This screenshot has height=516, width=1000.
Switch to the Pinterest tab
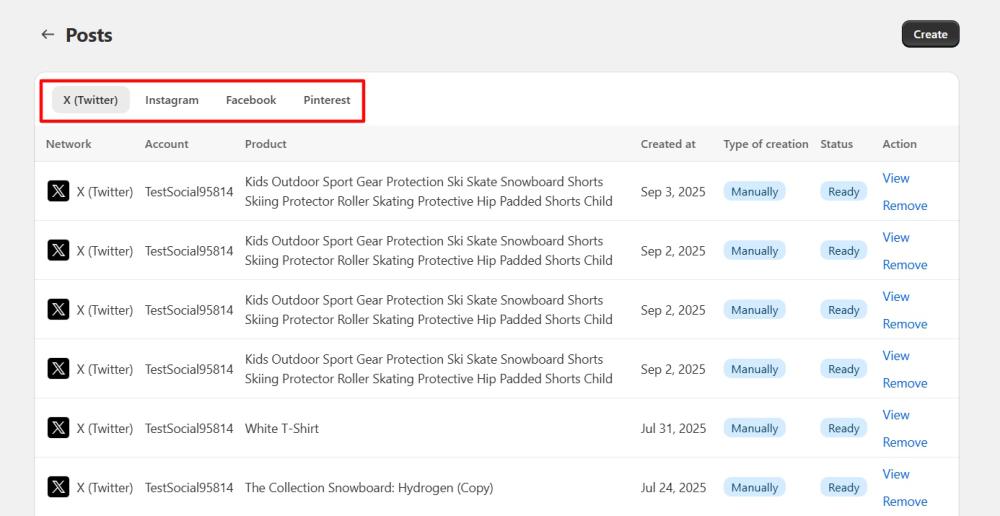[x=327, y=100]
